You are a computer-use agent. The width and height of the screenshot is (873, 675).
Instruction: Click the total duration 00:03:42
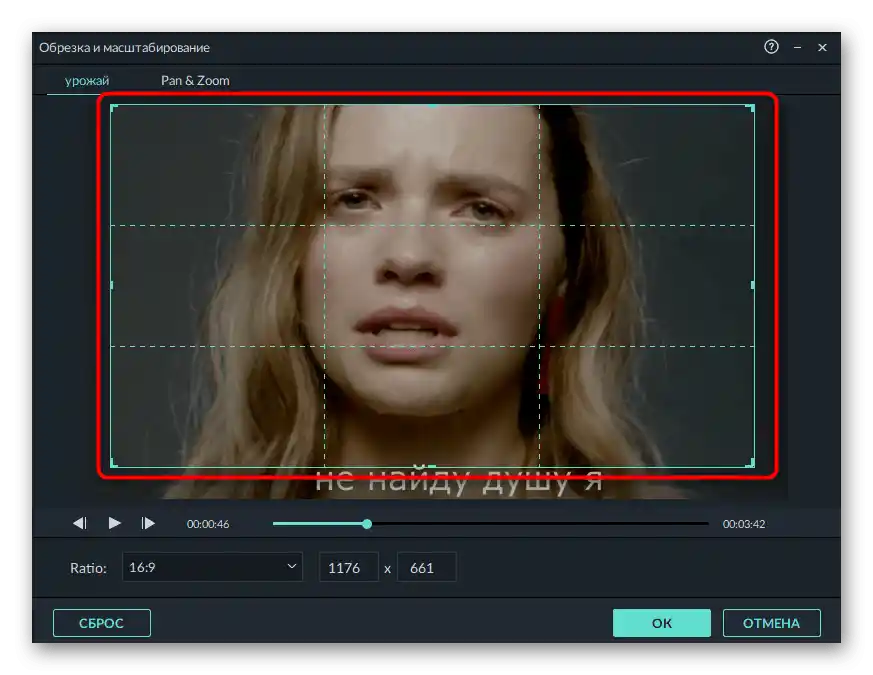(744, 524)
